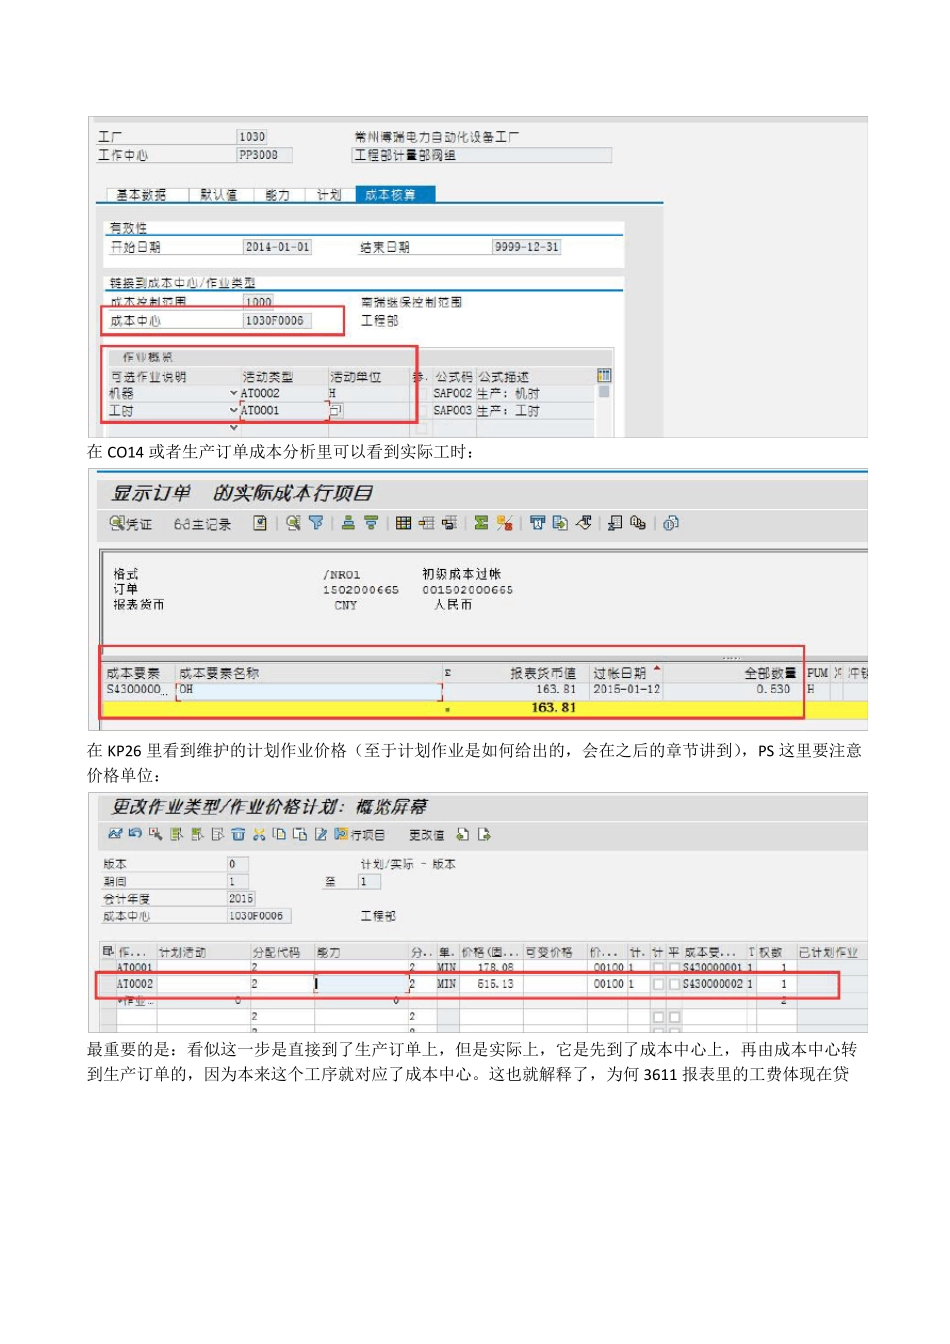Toggle second checkbox in AT0002 price row
950x1344 pixels.
point(674,985)
